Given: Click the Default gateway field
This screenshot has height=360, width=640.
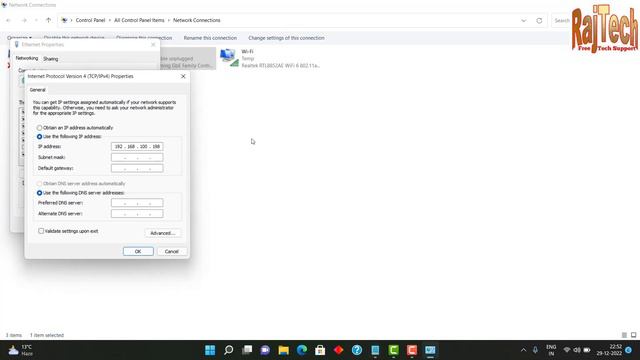Looking at the screenshot, I should (137, 168).
